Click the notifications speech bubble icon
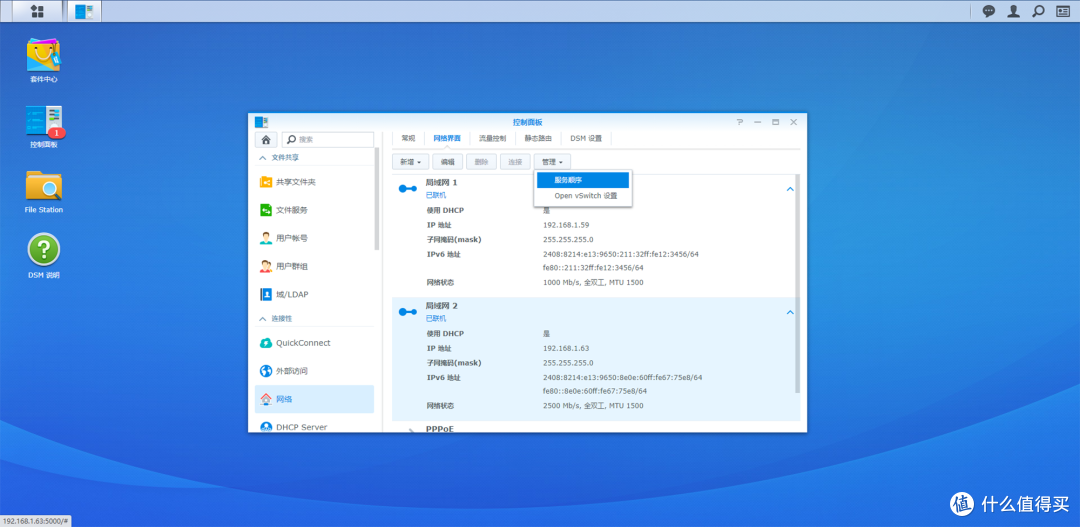1080x527 pixels. tap(989, 11)
